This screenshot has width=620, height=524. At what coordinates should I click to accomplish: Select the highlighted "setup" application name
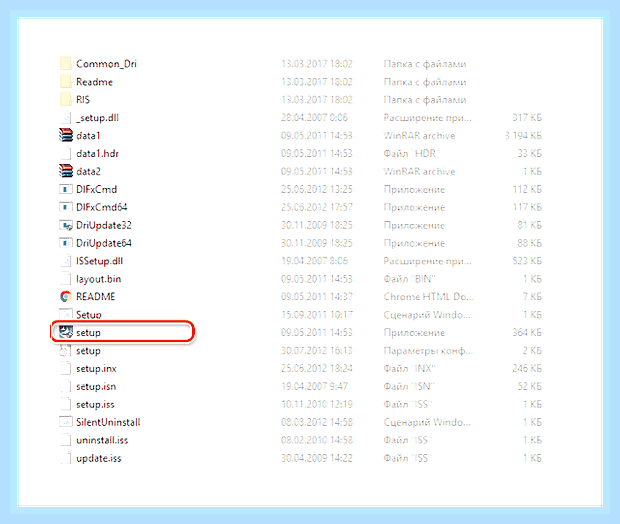pyautogui.click(x=88, y=333)
